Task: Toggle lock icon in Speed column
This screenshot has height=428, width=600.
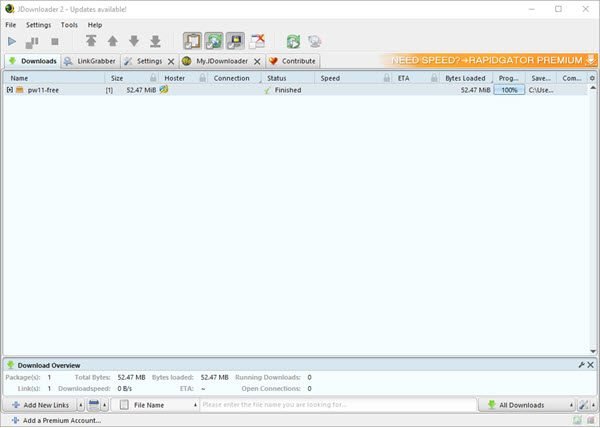Action: pos(387,78)
